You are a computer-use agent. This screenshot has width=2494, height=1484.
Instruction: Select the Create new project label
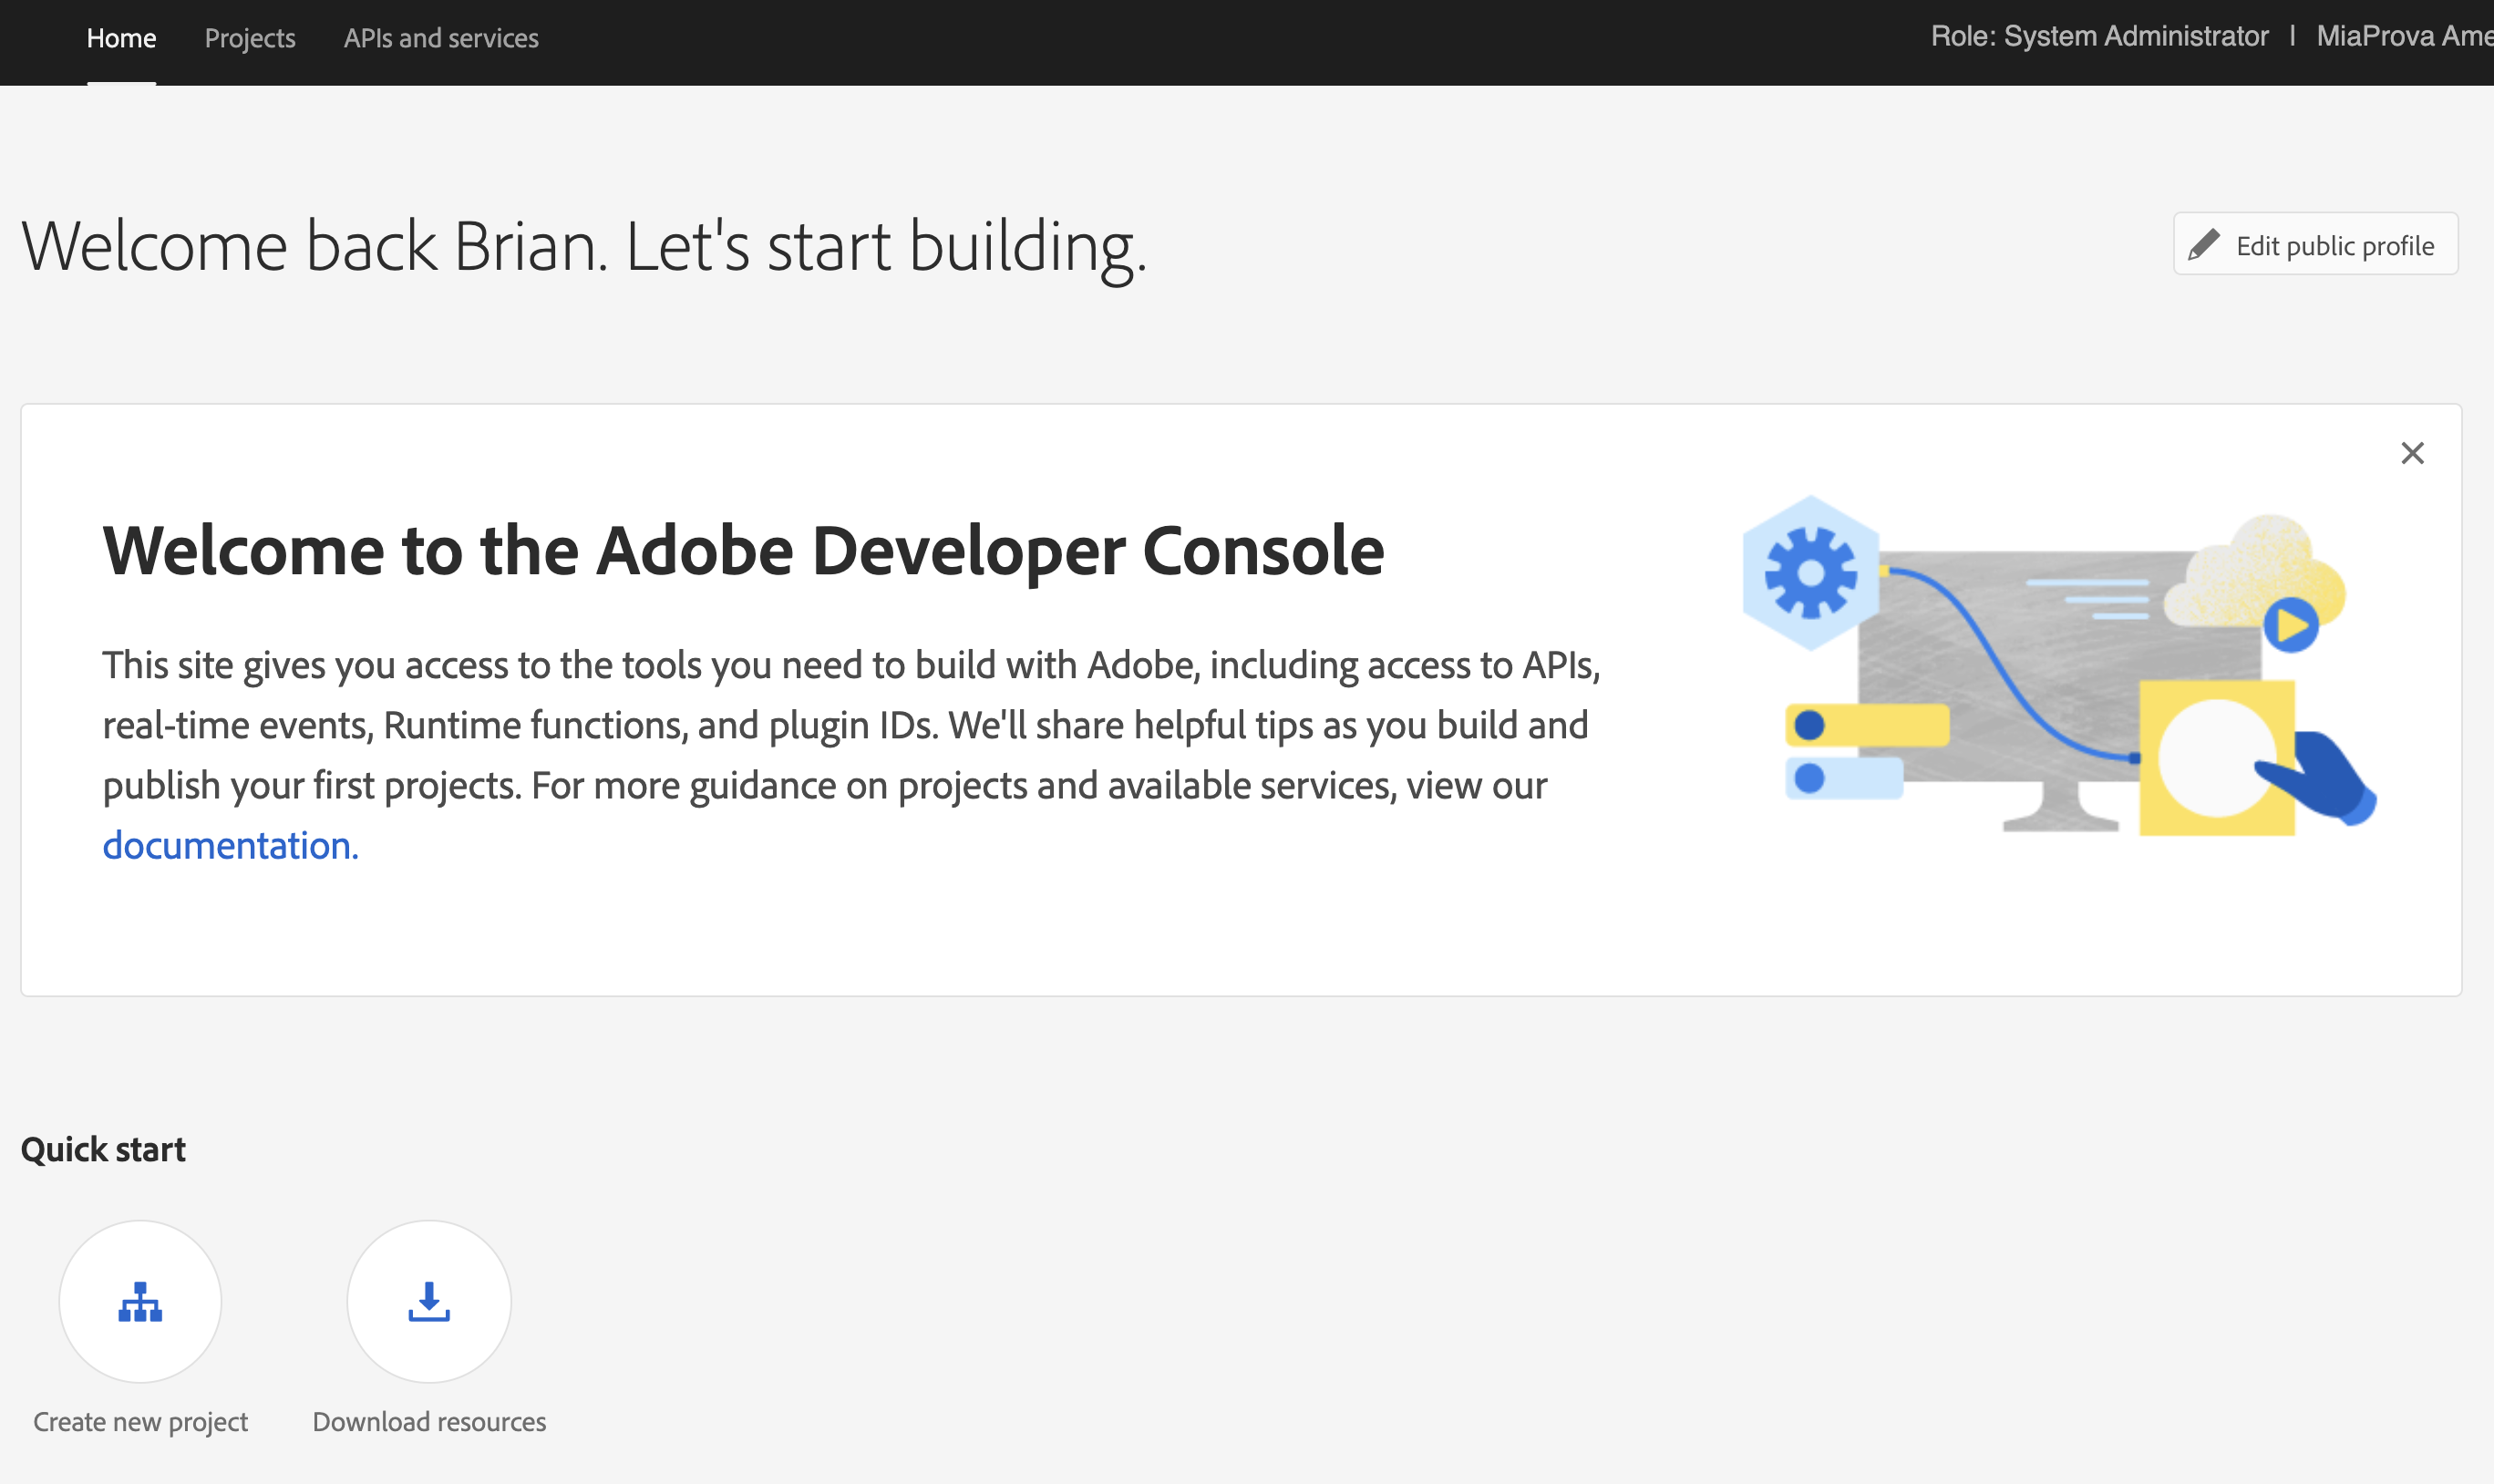click(140, 1422)
